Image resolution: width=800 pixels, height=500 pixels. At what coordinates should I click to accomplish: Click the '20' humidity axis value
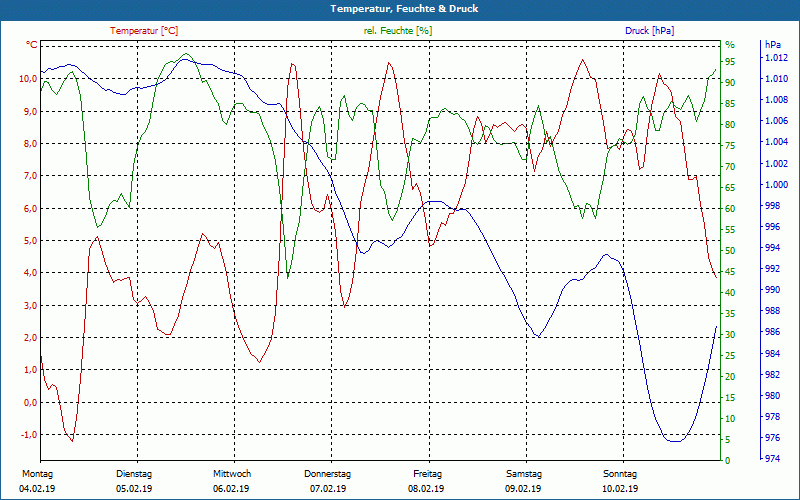pyautogui.click(x=730, y=377)
